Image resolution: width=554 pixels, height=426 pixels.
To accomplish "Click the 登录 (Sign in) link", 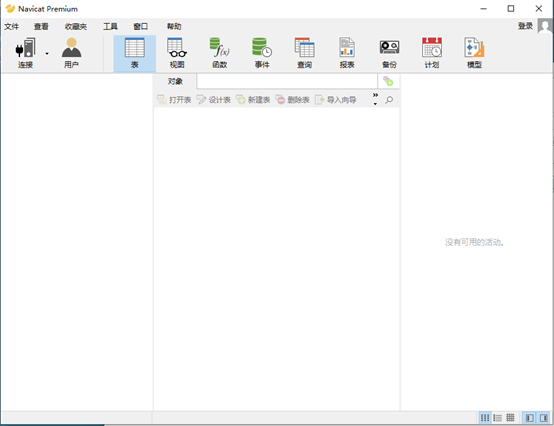I will [x=525, y=26].
